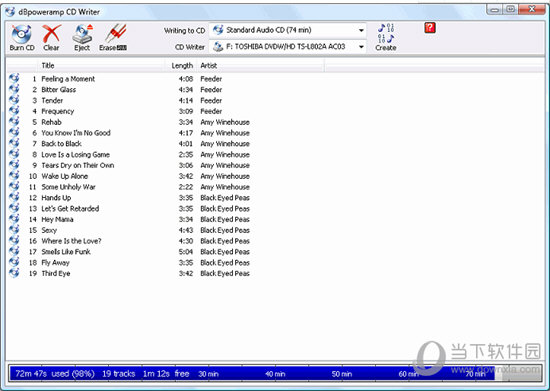Select track title Frequency
Screen dimensions: 550x391
58,112
